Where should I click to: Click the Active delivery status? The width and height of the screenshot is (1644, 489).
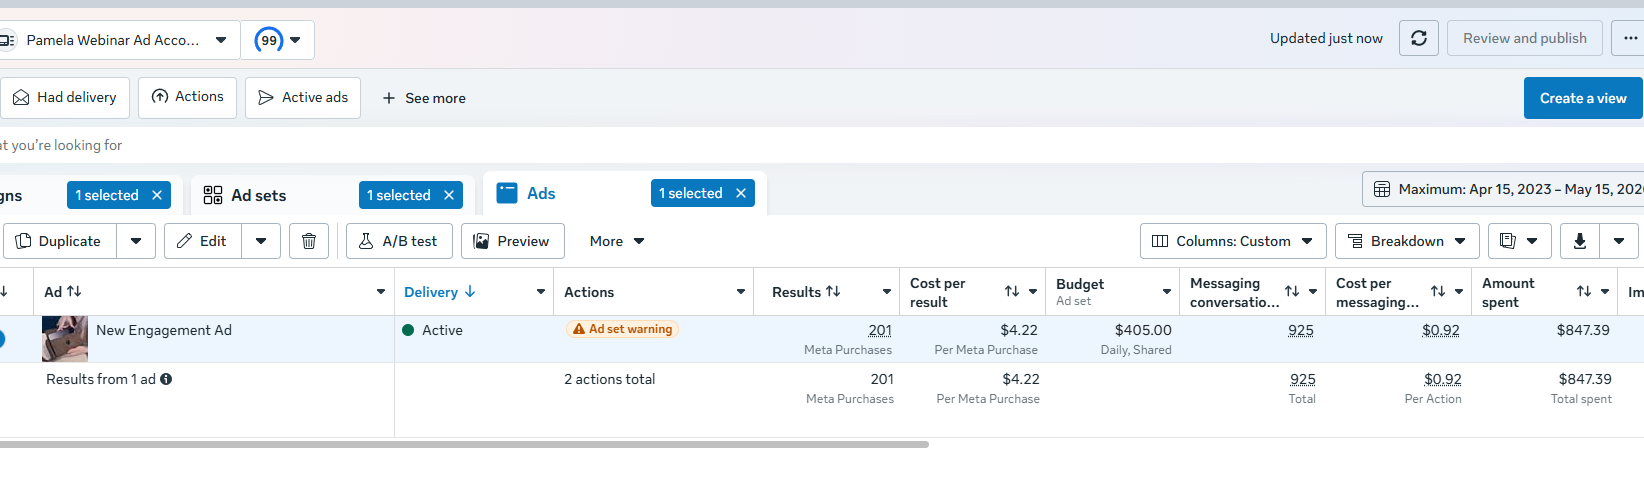(432, 330)
